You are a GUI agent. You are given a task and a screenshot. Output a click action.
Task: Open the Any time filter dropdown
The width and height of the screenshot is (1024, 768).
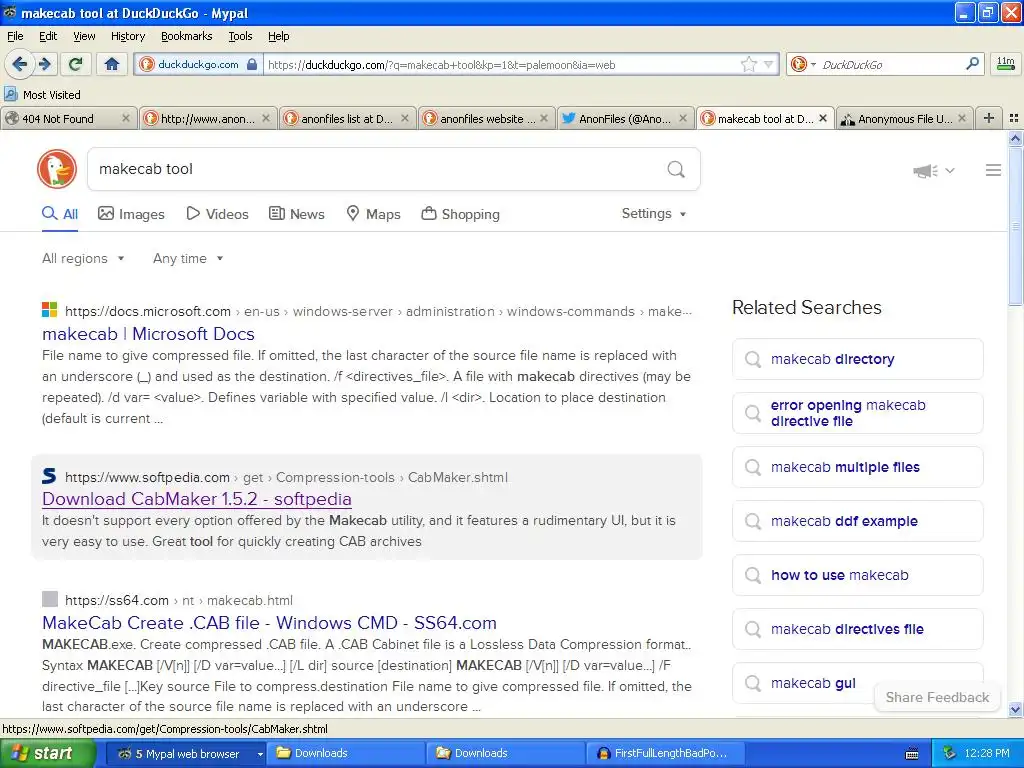pos(188,259)
